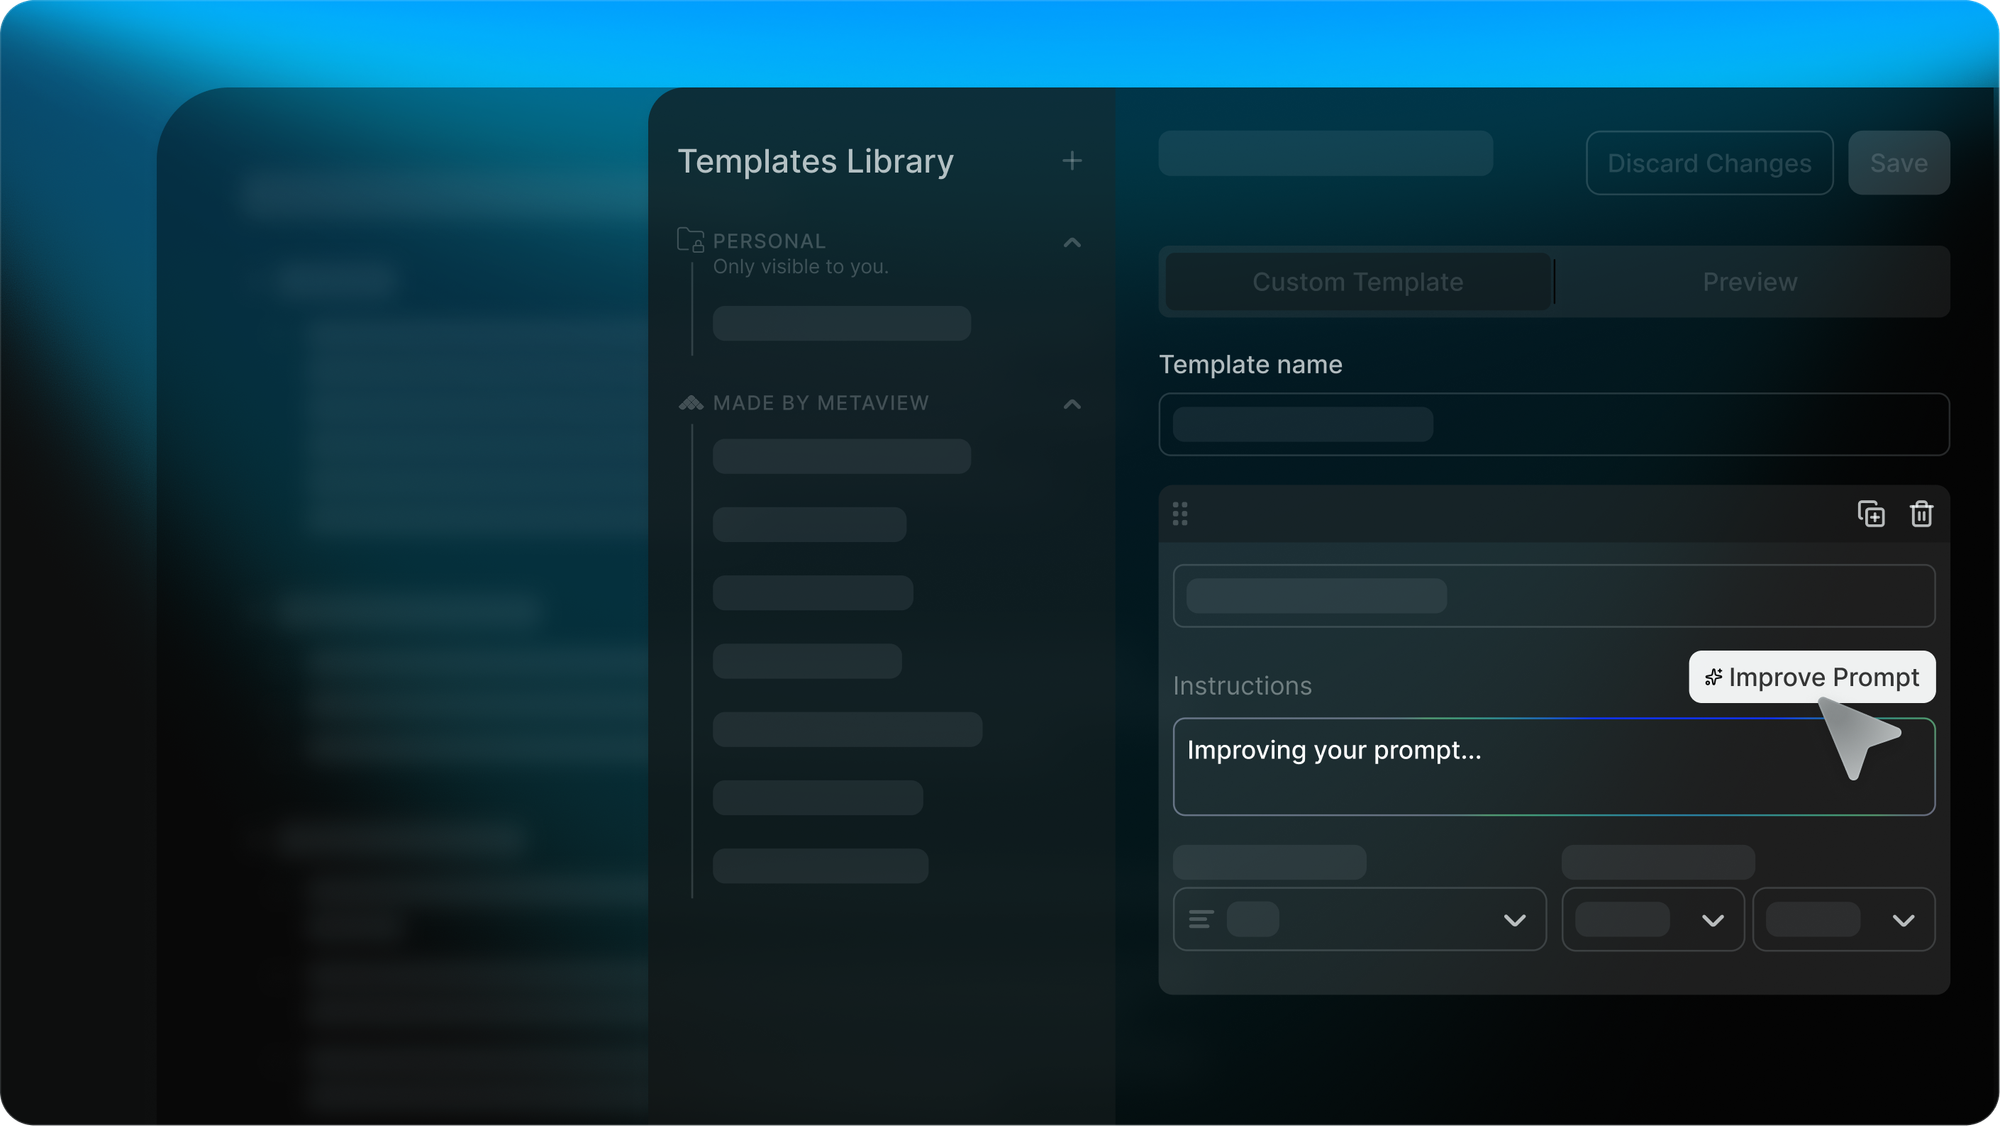This screenshot has width=2000, height=1126.
Task: Collapse the Personal section chevron
Action: pos(1072,243)
